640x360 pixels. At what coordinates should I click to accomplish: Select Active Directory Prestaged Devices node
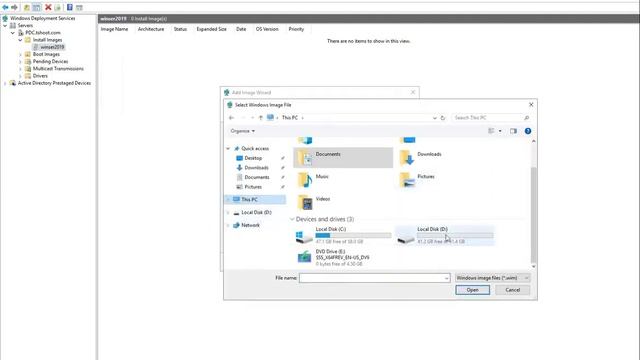[54, 83]
